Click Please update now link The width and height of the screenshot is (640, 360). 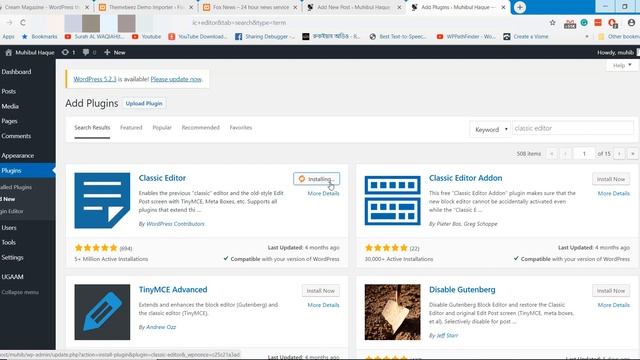click(176, 79)
